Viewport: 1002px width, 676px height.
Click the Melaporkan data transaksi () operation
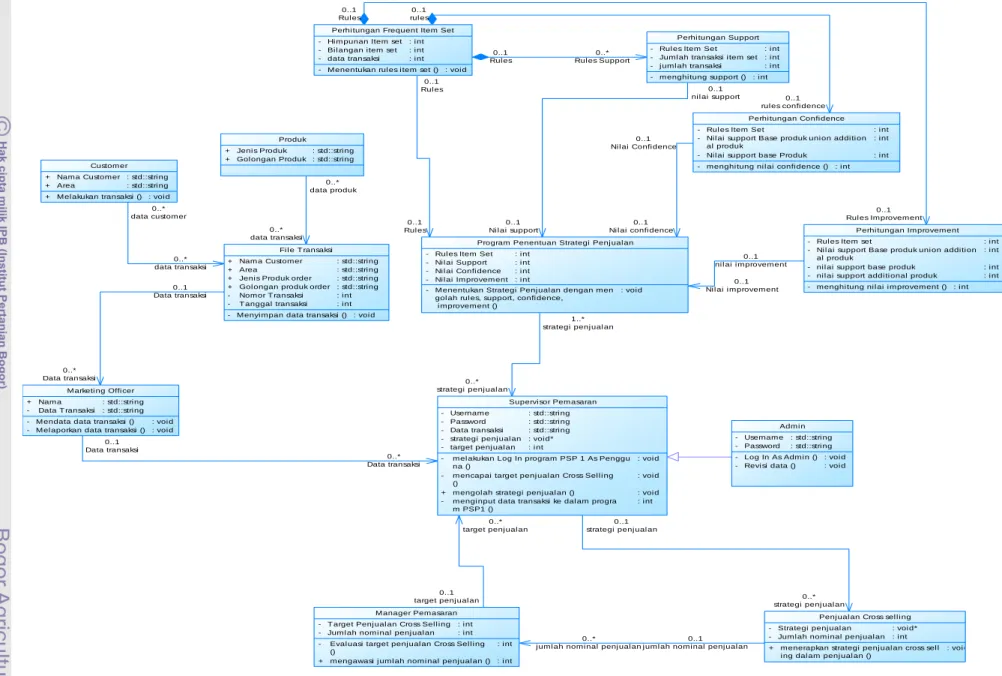90,431
